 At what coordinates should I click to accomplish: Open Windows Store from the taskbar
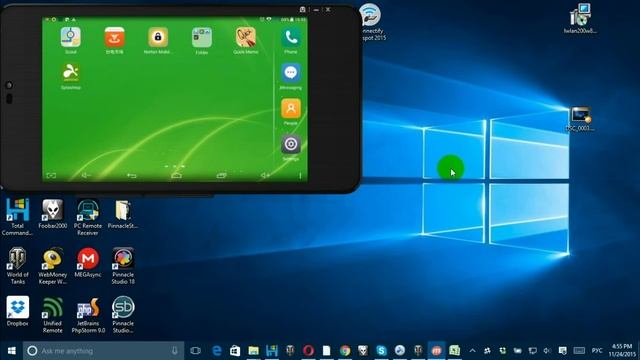pos(235,351)
